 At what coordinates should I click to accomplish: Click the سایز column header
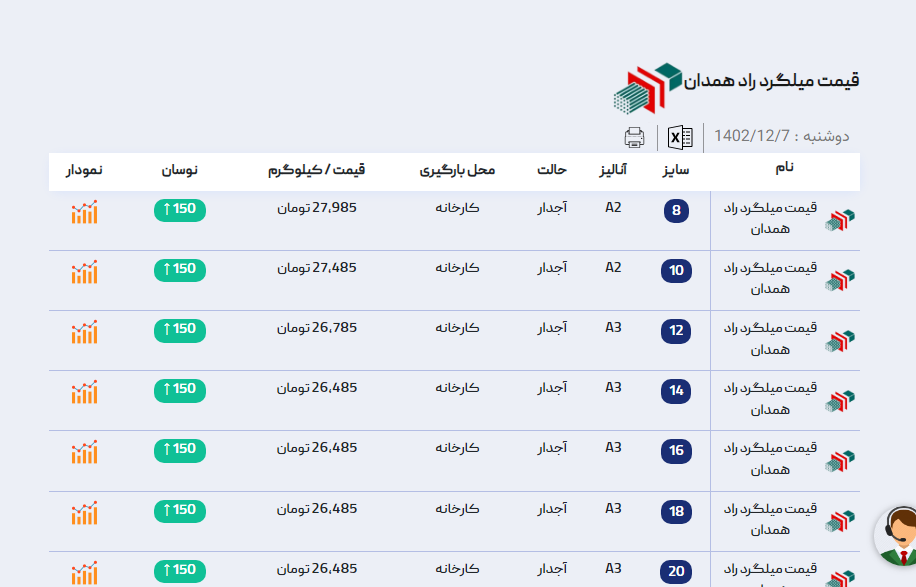(676, 170)
